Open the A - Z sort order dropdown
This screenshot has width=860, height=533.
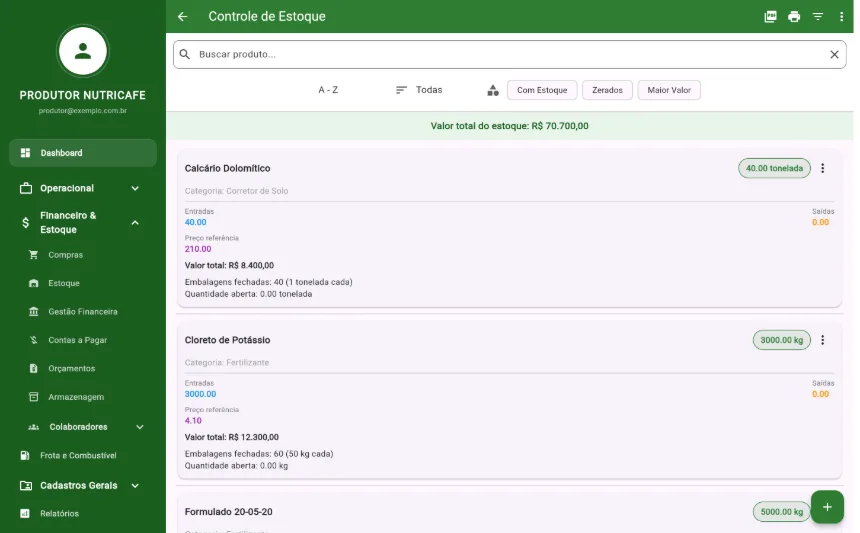click(x=328, y=90)
